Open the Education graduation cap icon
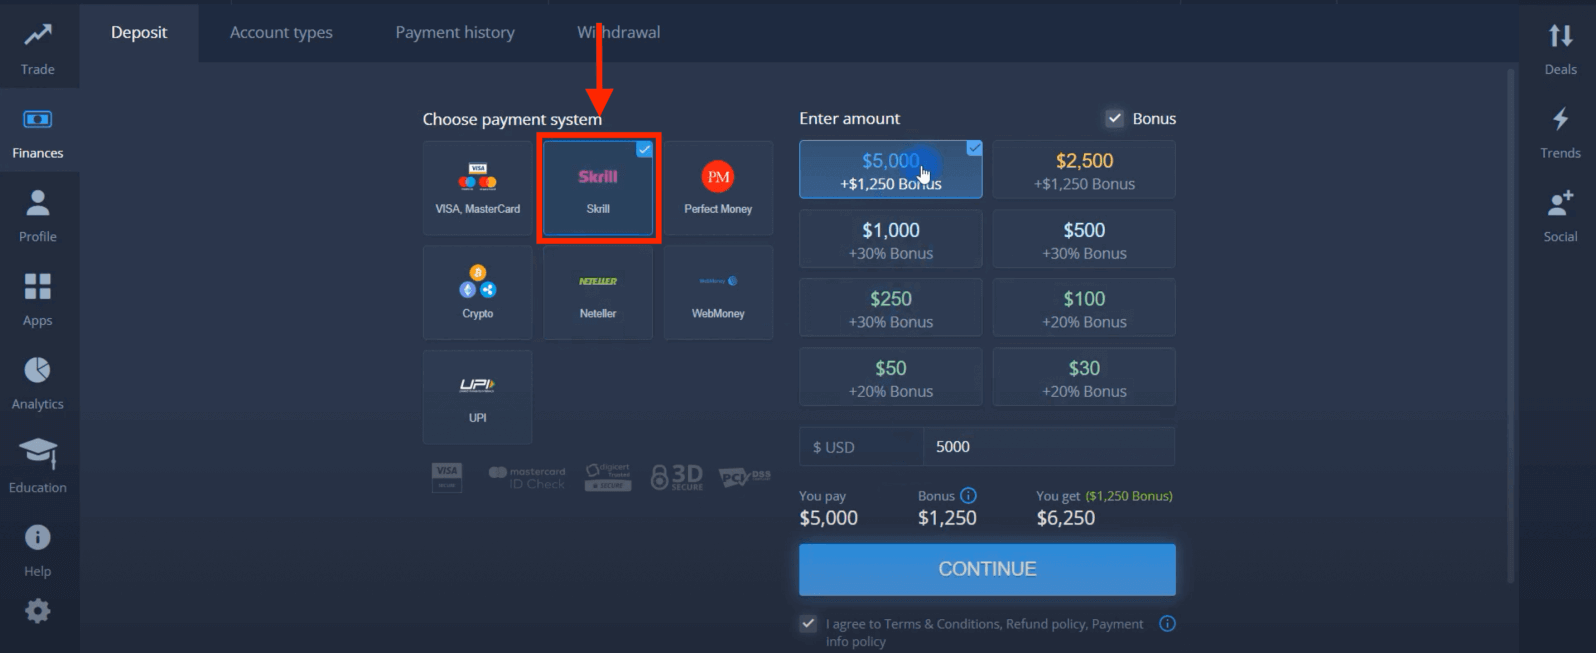Screen dimensions: 1596x653 (38, 466)
